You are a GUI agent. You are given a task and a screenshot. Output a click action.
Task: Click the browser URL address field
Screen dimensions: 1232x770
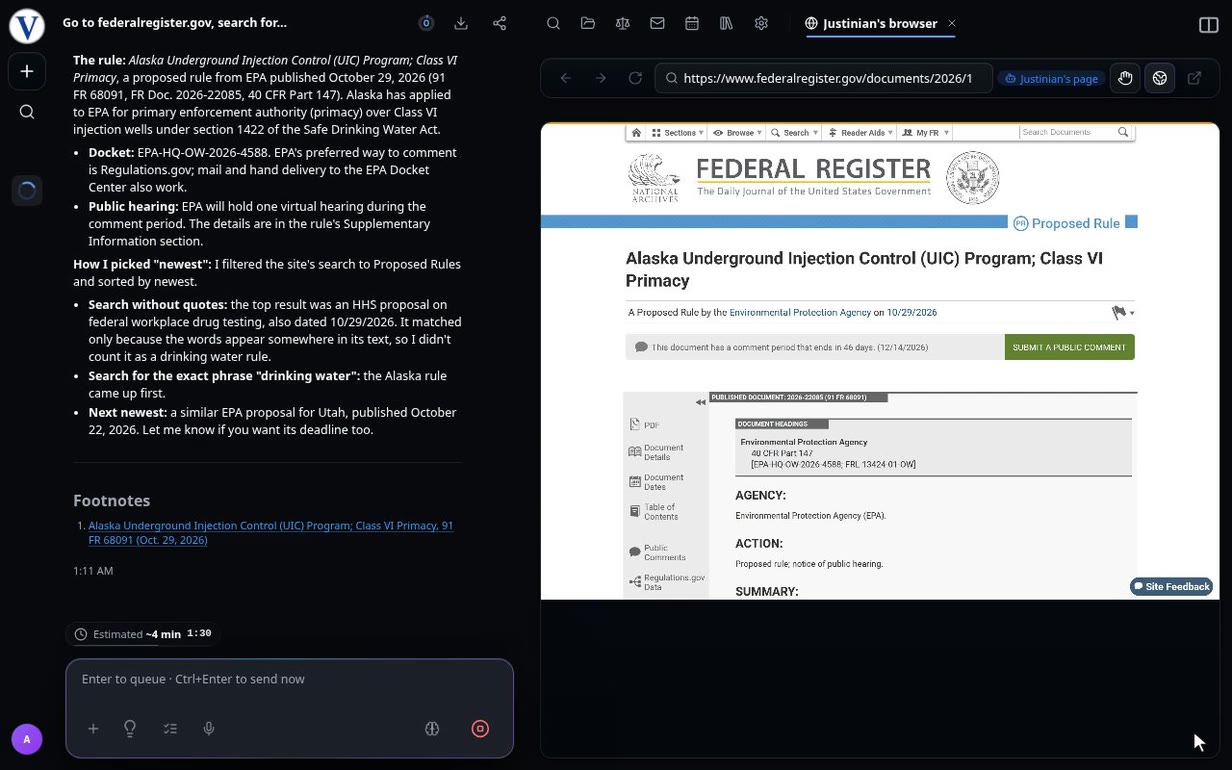pyautogui.click(x=825, y=78)
